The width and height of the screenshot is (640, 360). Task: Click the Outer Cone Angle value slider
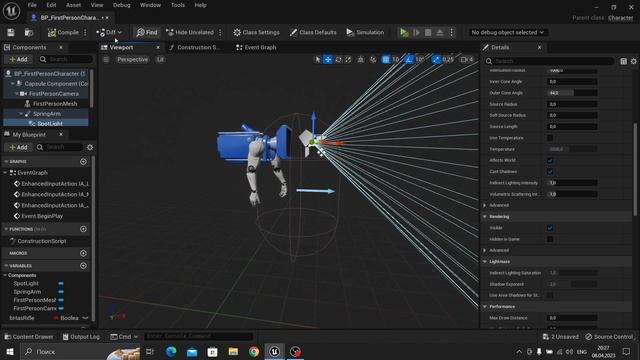(572, 93)
